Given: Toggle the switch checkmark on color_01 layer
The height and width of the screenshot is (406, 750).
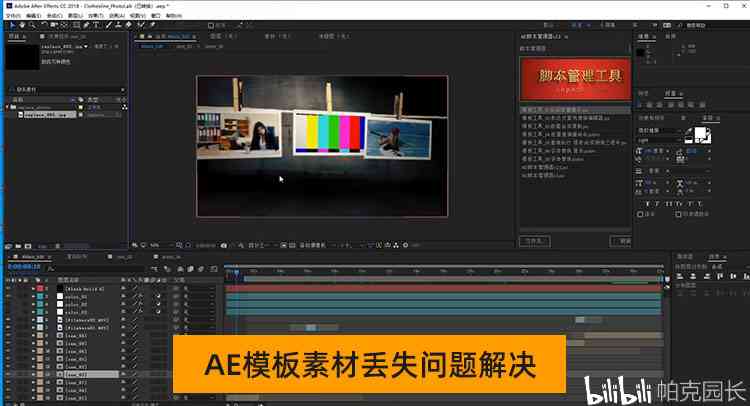Looking at the screenshot, I should pos(158,296).
